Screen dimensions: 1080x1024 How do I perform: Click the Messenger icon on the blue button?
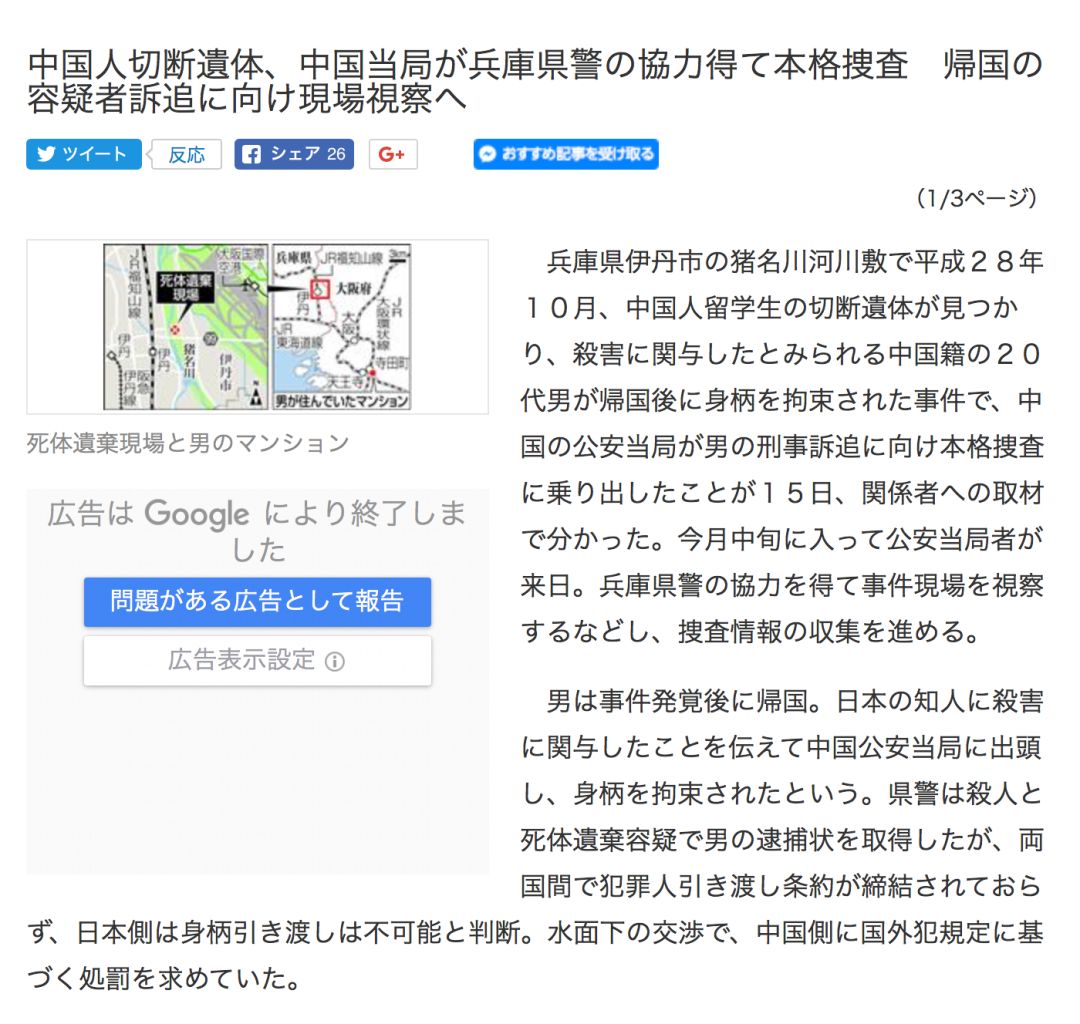[x=487, y=154]
